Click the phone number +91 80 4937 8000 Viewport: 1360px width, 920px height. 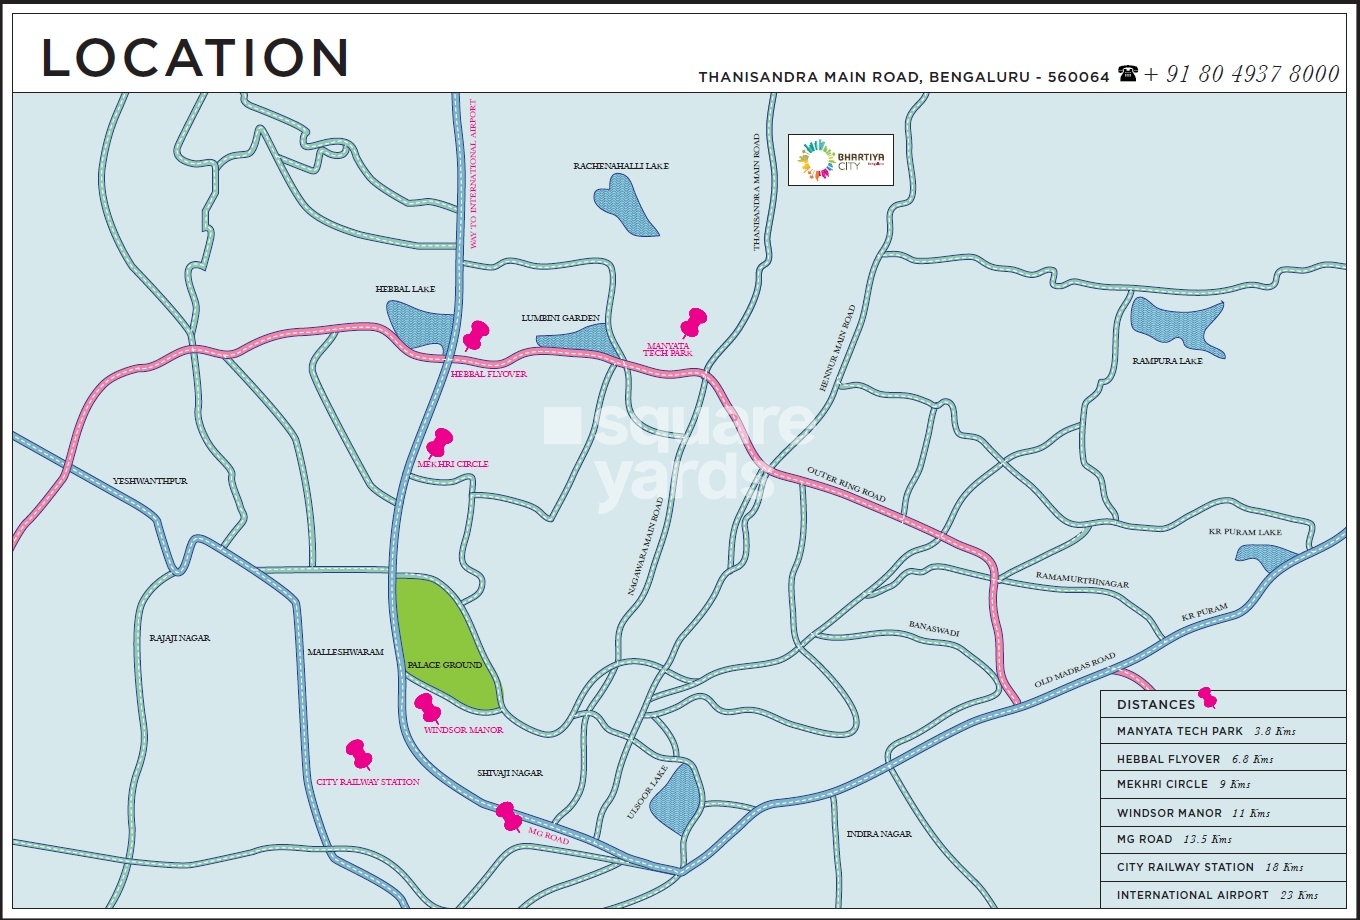click(x=1242, y=74)
